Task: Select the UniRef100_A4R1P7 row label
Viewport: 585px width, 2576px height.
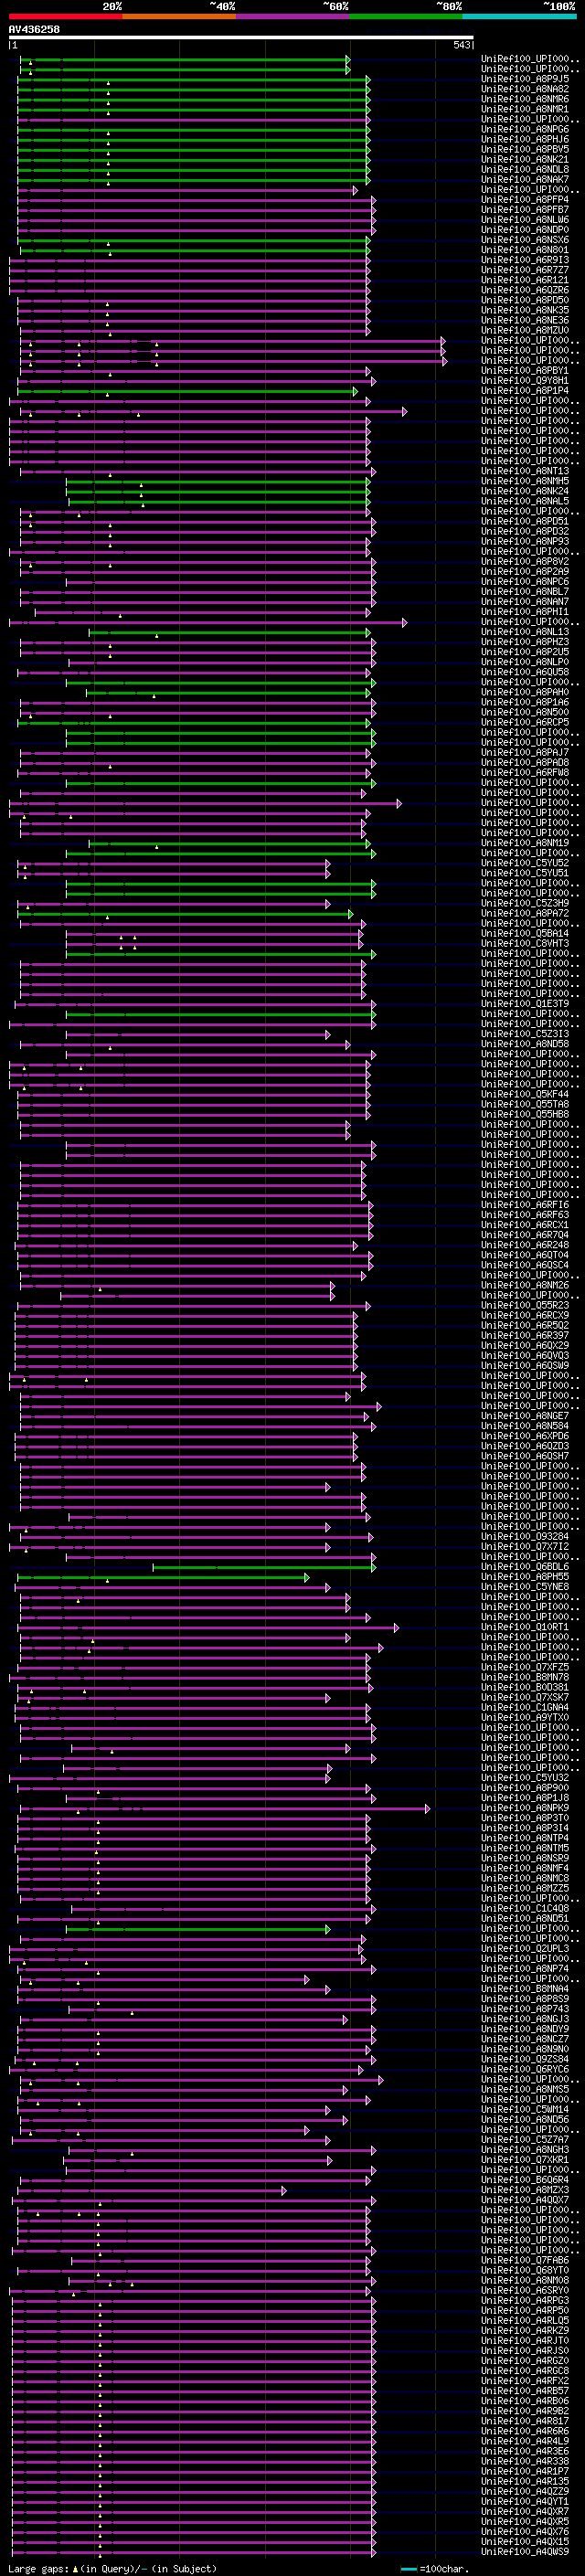Action: click(525, 2470)
